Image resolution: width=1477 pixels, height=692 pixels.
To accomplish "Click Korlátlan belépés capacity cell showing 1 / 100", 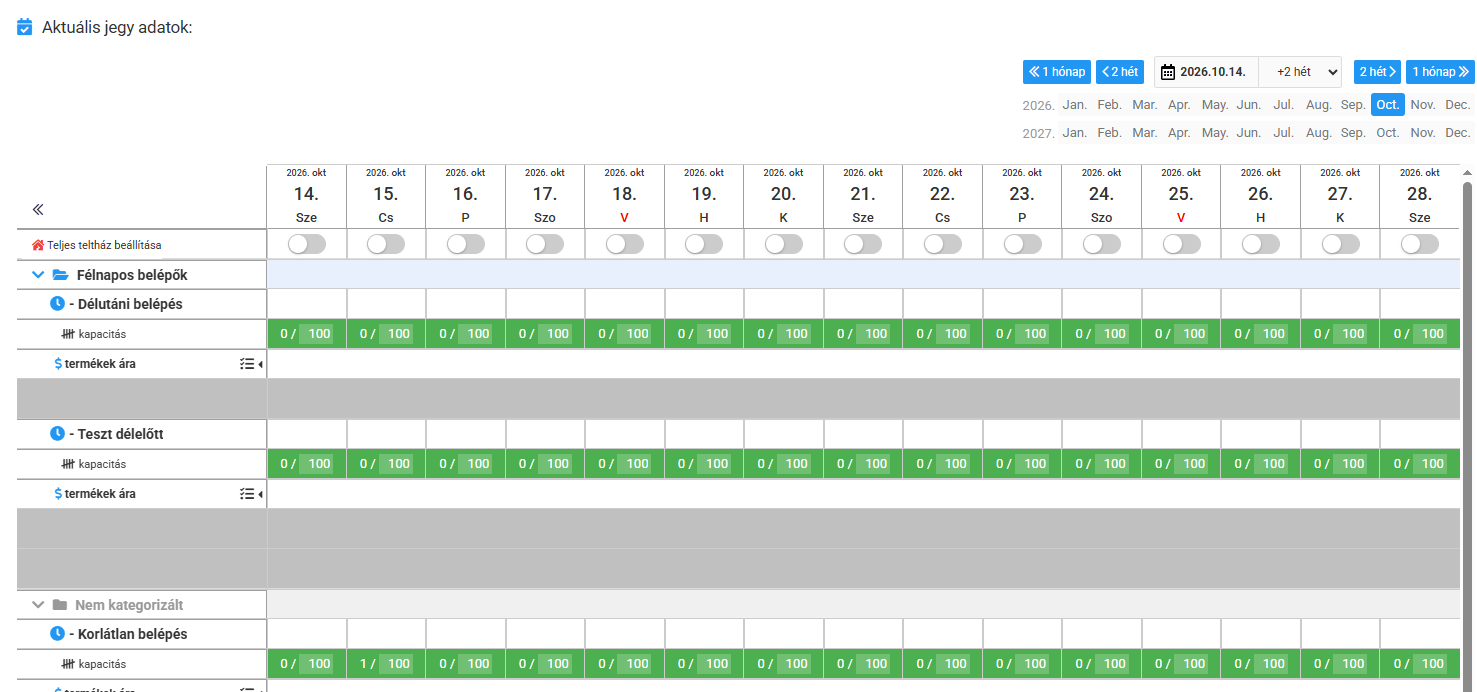I will 386,664.
